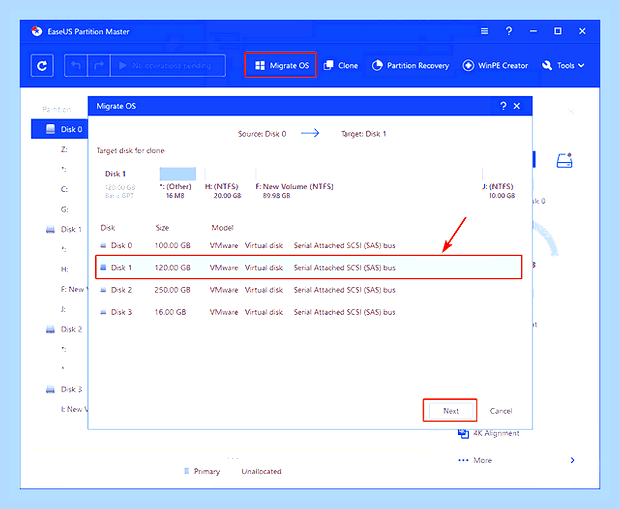Screen dimensions: 620x509
Task: Open help from the main title bar
Action: (509, 31)
